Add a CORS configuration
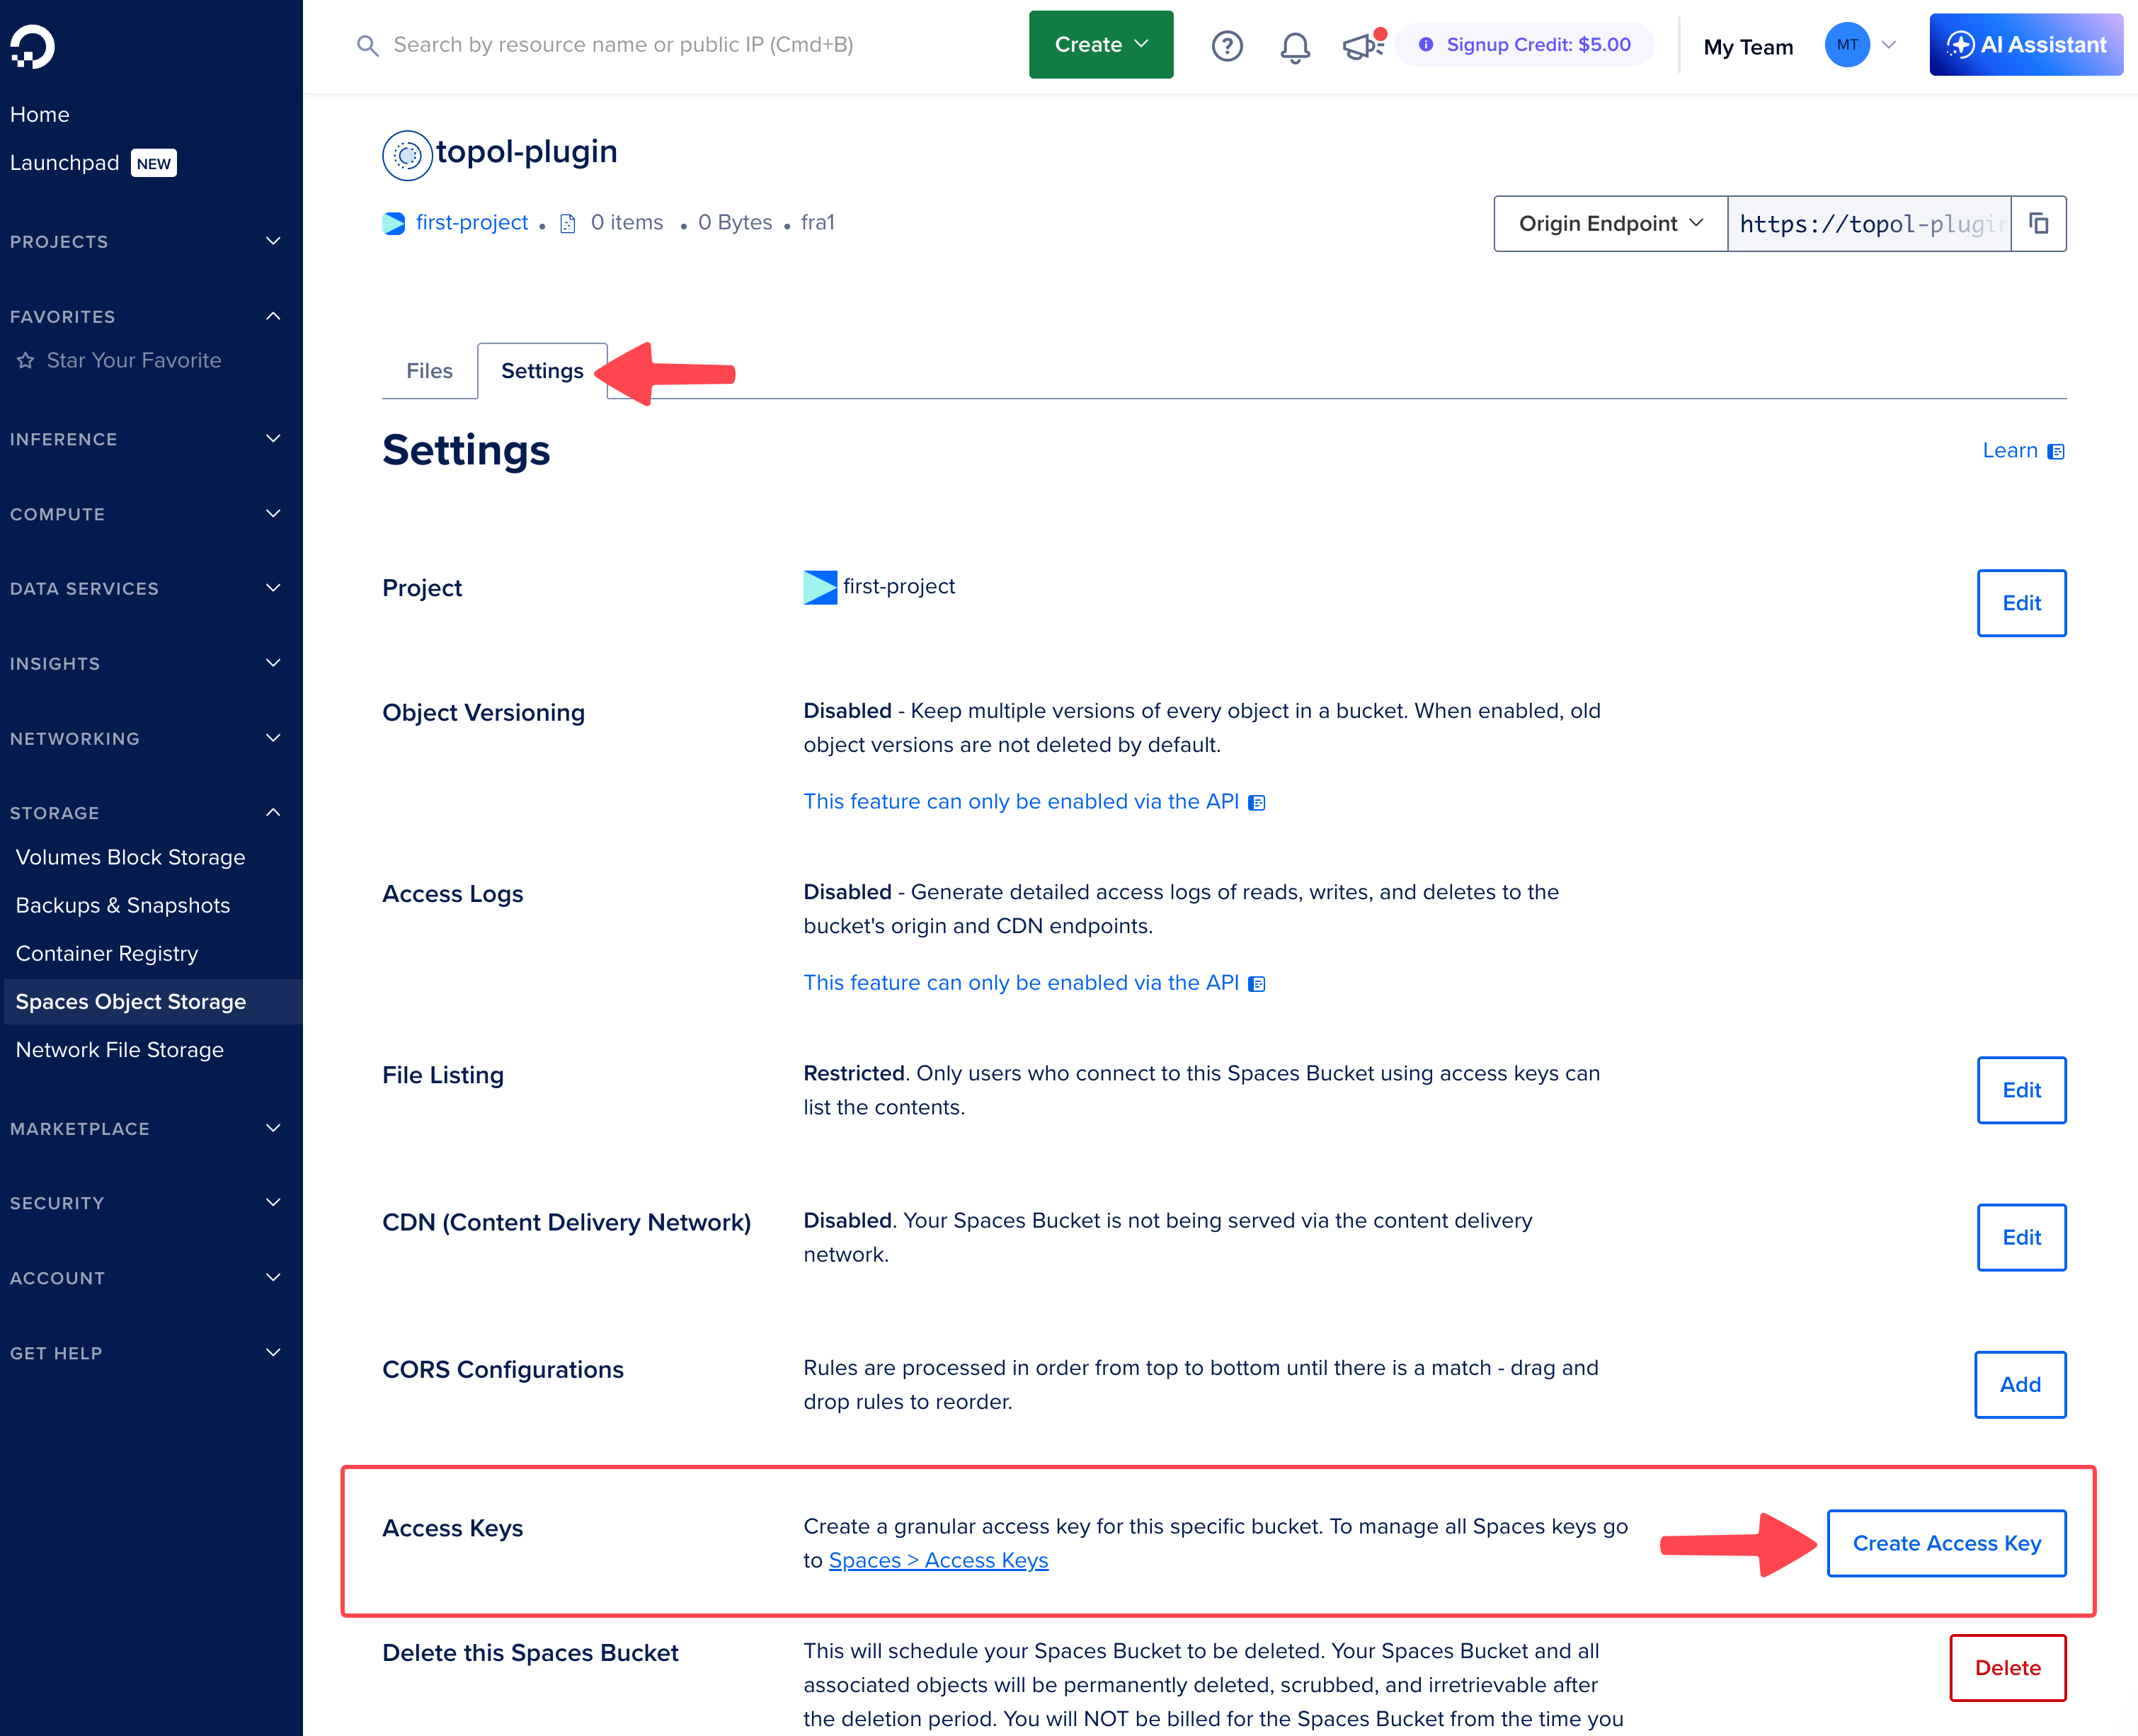2138x1736 pixels. [x=2020, y=1385]
